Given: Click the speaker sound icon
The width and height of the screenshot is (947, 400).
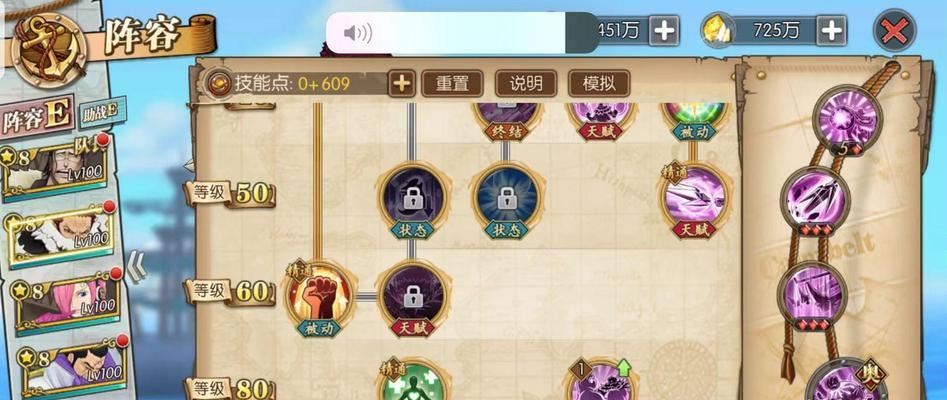Looking at the screenshot, I should tap(358, 33).
